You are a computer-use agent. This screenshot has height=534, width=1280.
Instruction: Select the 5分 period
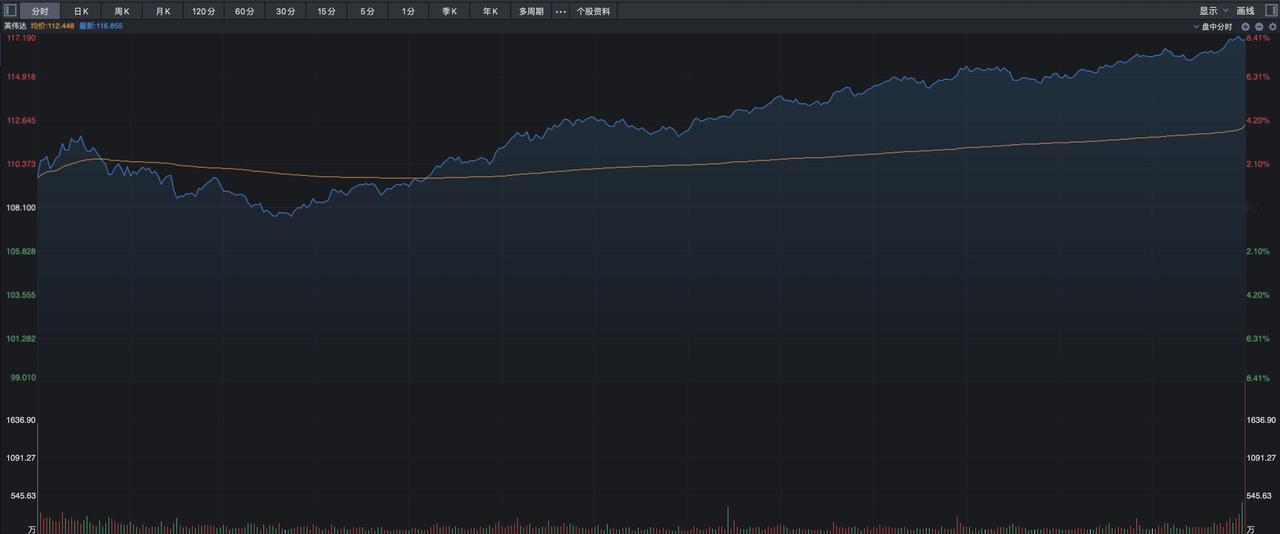point(368,12)
